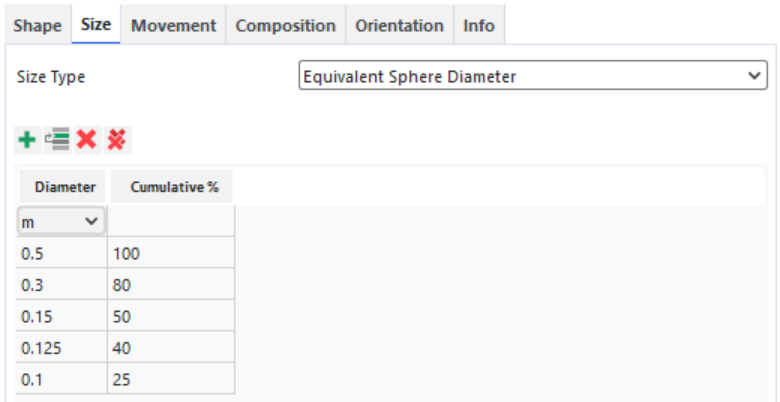The width and height of the screenshot is (780, 402).
Task: Click the cumulative cell showing 100
Action: pyautogui.click(x=170, y=253)
